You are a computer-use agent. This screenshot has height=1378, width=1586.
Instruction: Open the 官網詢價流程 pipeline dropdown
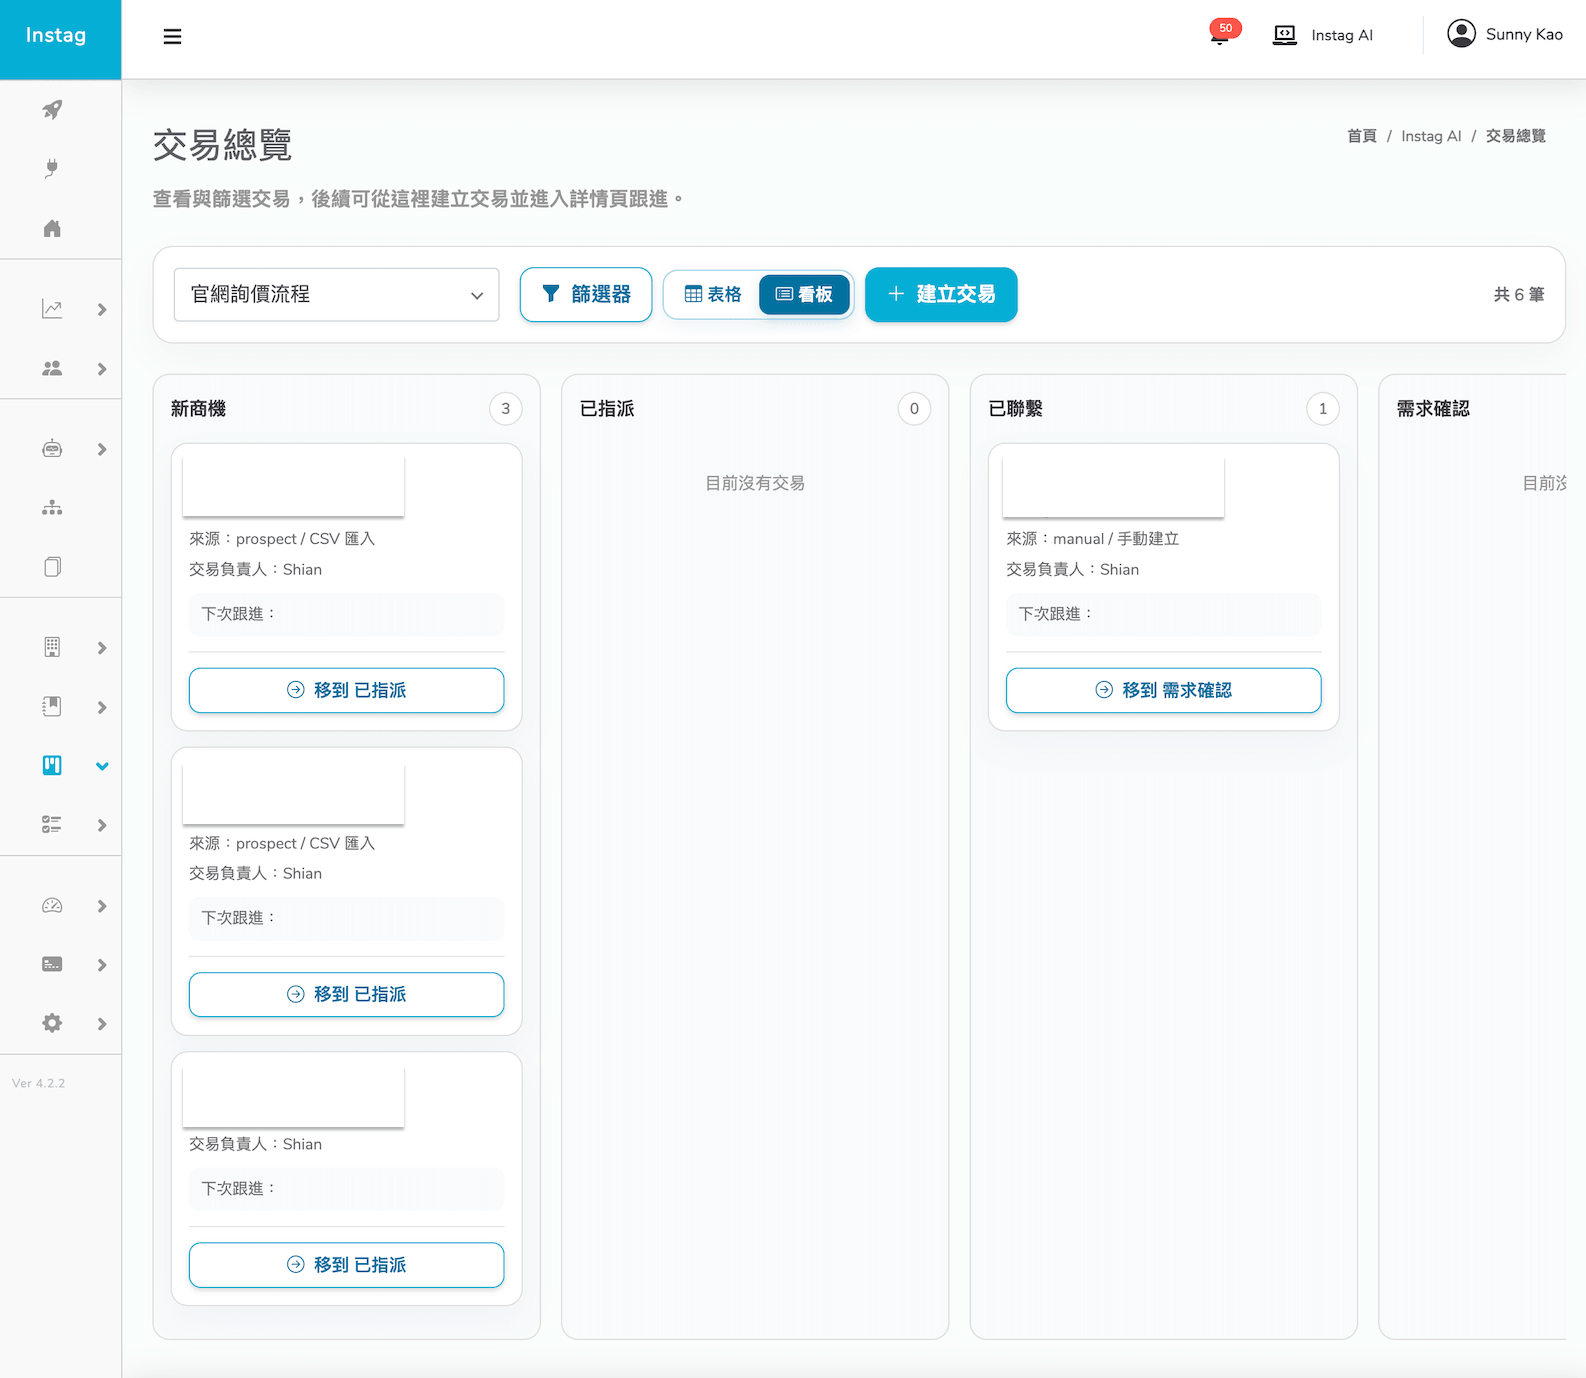pyautogui.click(x=336, y=294)
